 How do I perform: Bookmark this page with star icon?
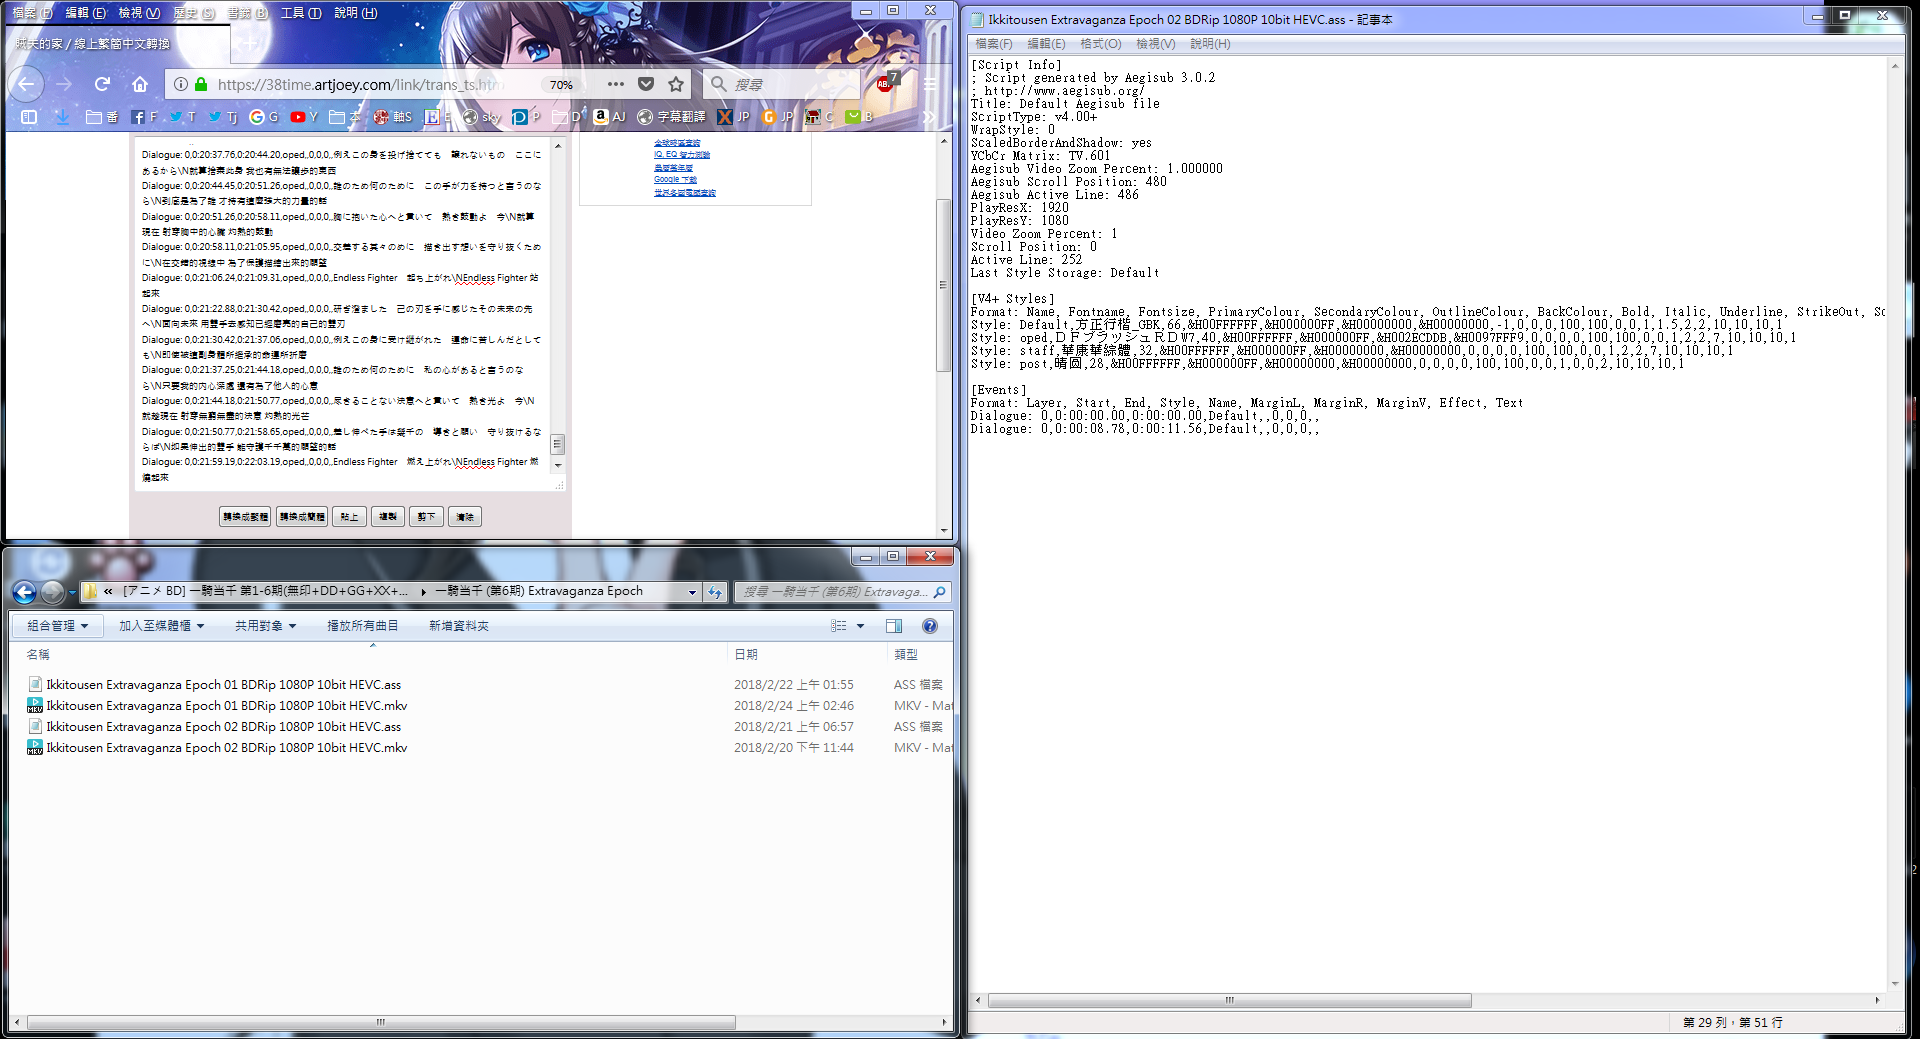[x=676, y=84]
